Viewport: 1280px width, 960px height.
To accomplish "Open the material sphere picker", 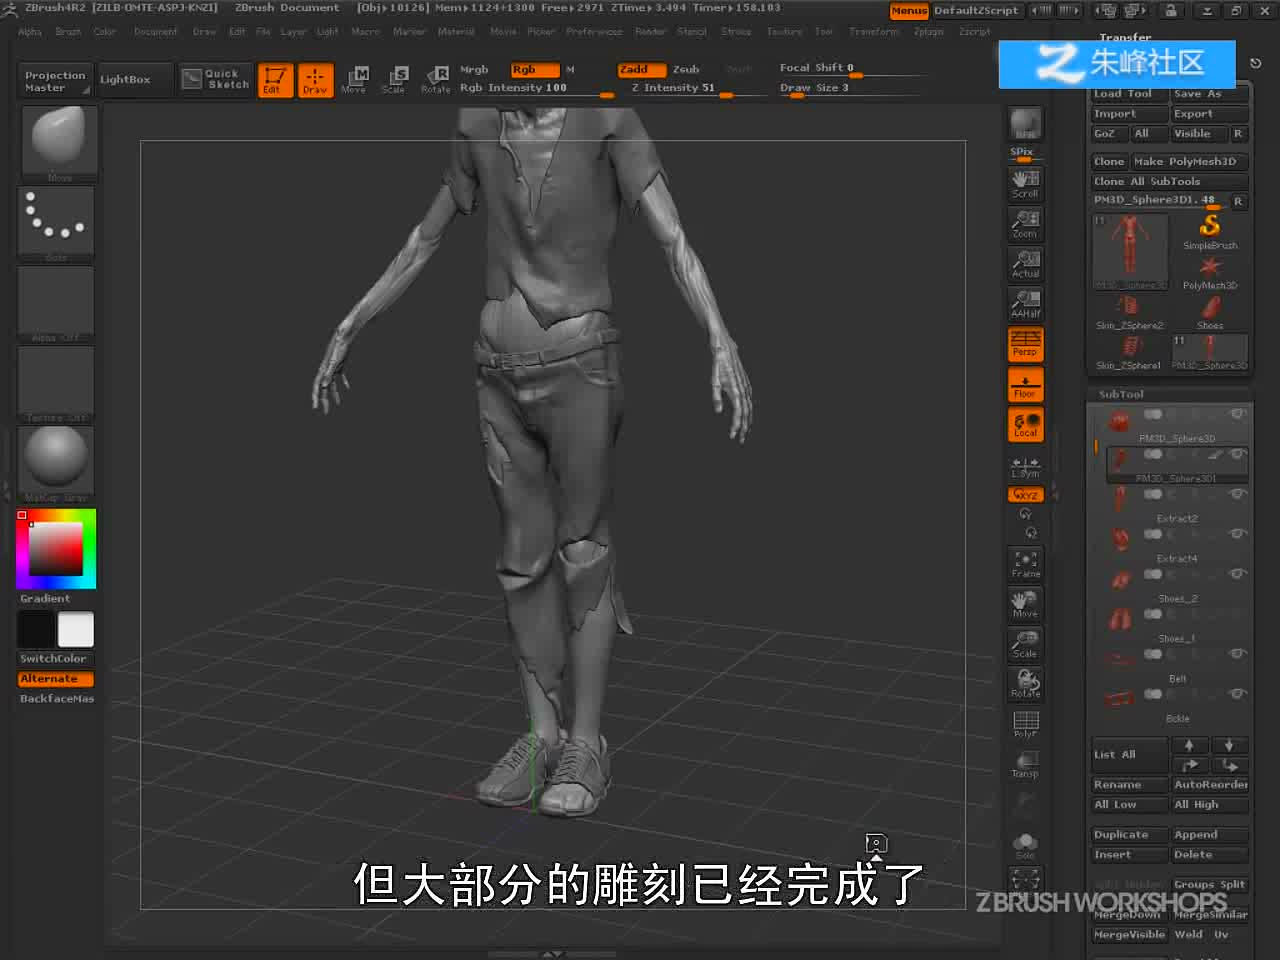I will 56,461.
